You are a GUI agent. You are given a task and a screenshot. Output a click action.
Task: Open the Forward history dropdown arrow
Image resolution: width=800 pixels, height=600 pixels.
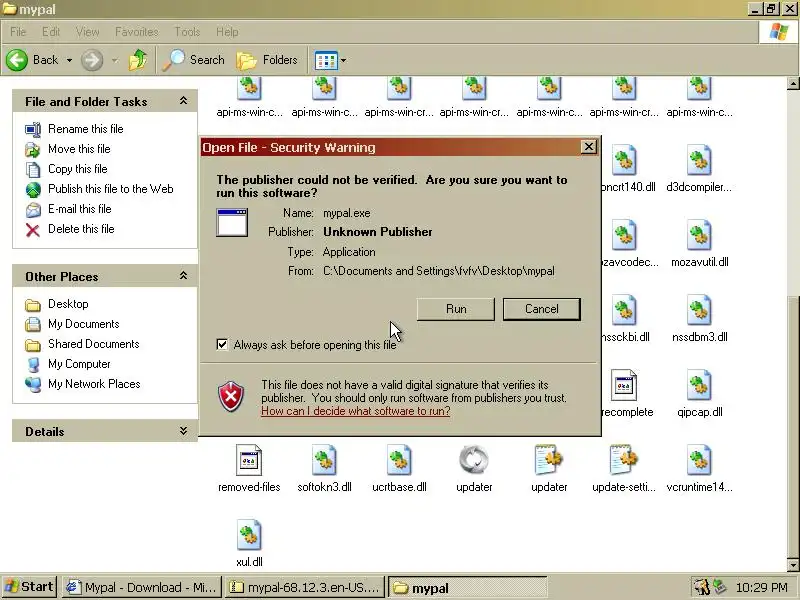(115, 60)
